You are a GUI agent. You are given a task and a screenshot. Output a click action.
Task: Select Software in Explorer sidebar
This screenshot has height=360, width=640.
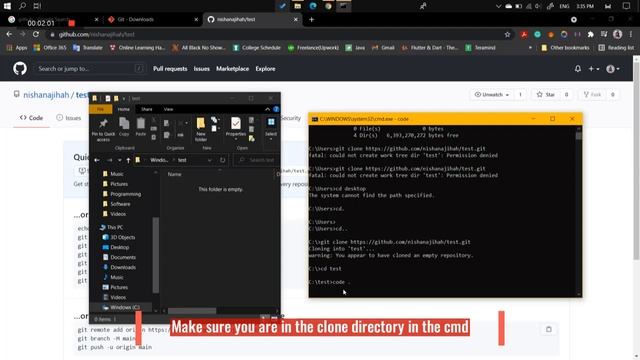(120, 204)
